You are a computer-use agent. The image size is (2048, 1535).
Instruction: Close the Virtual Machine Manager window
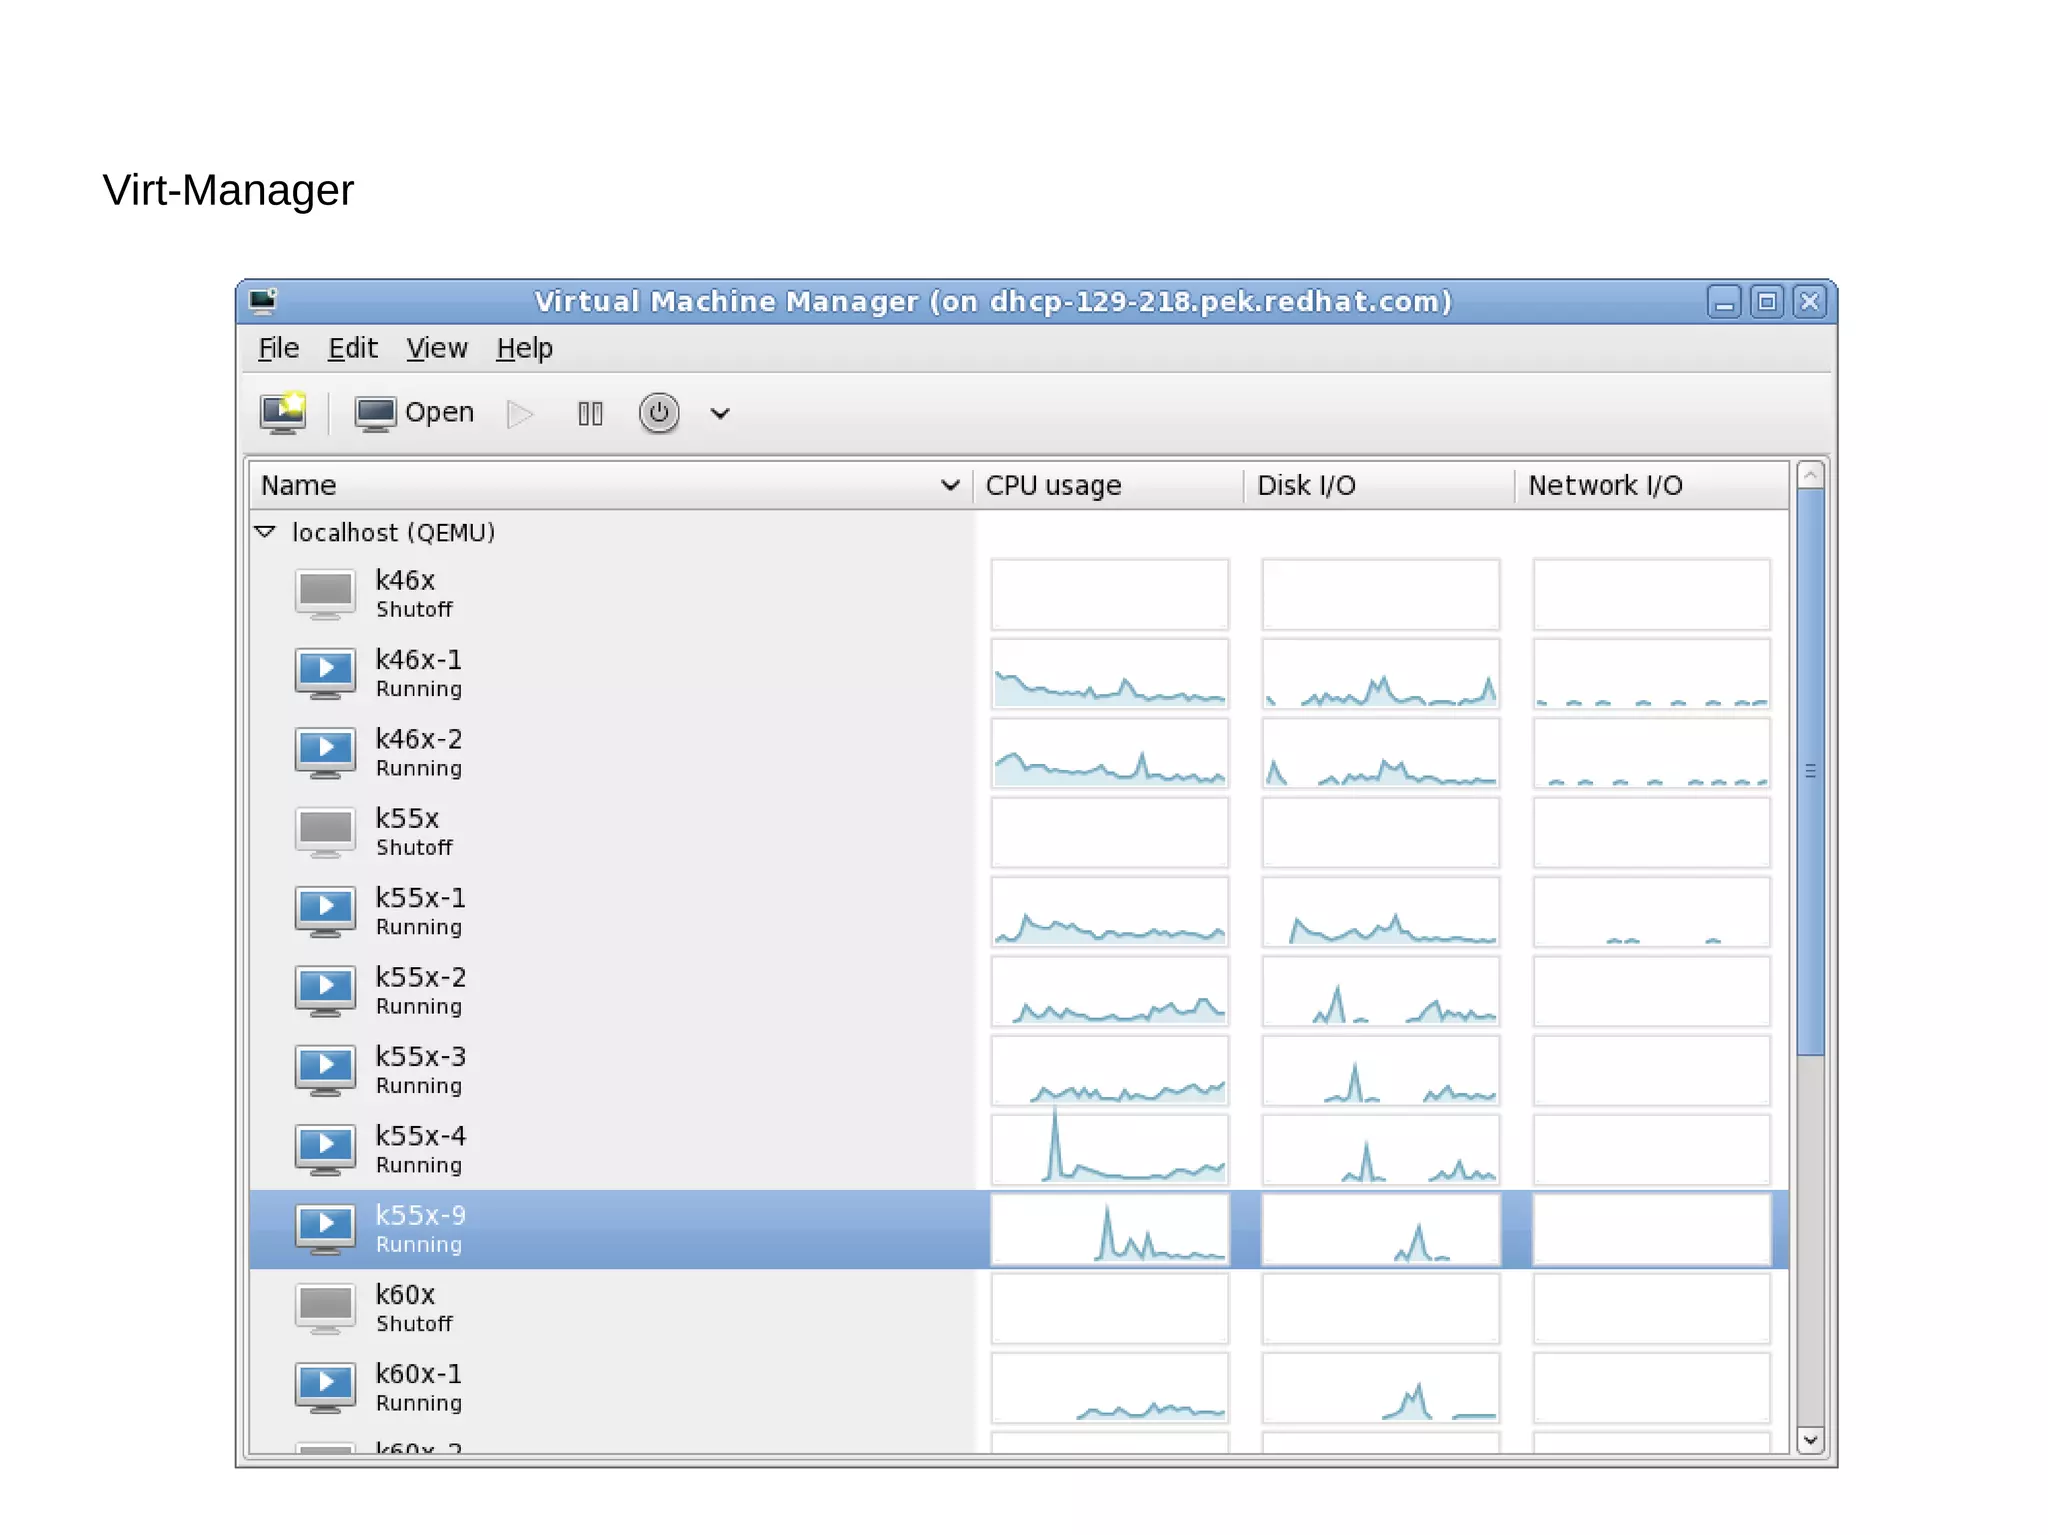[1810, 302]
